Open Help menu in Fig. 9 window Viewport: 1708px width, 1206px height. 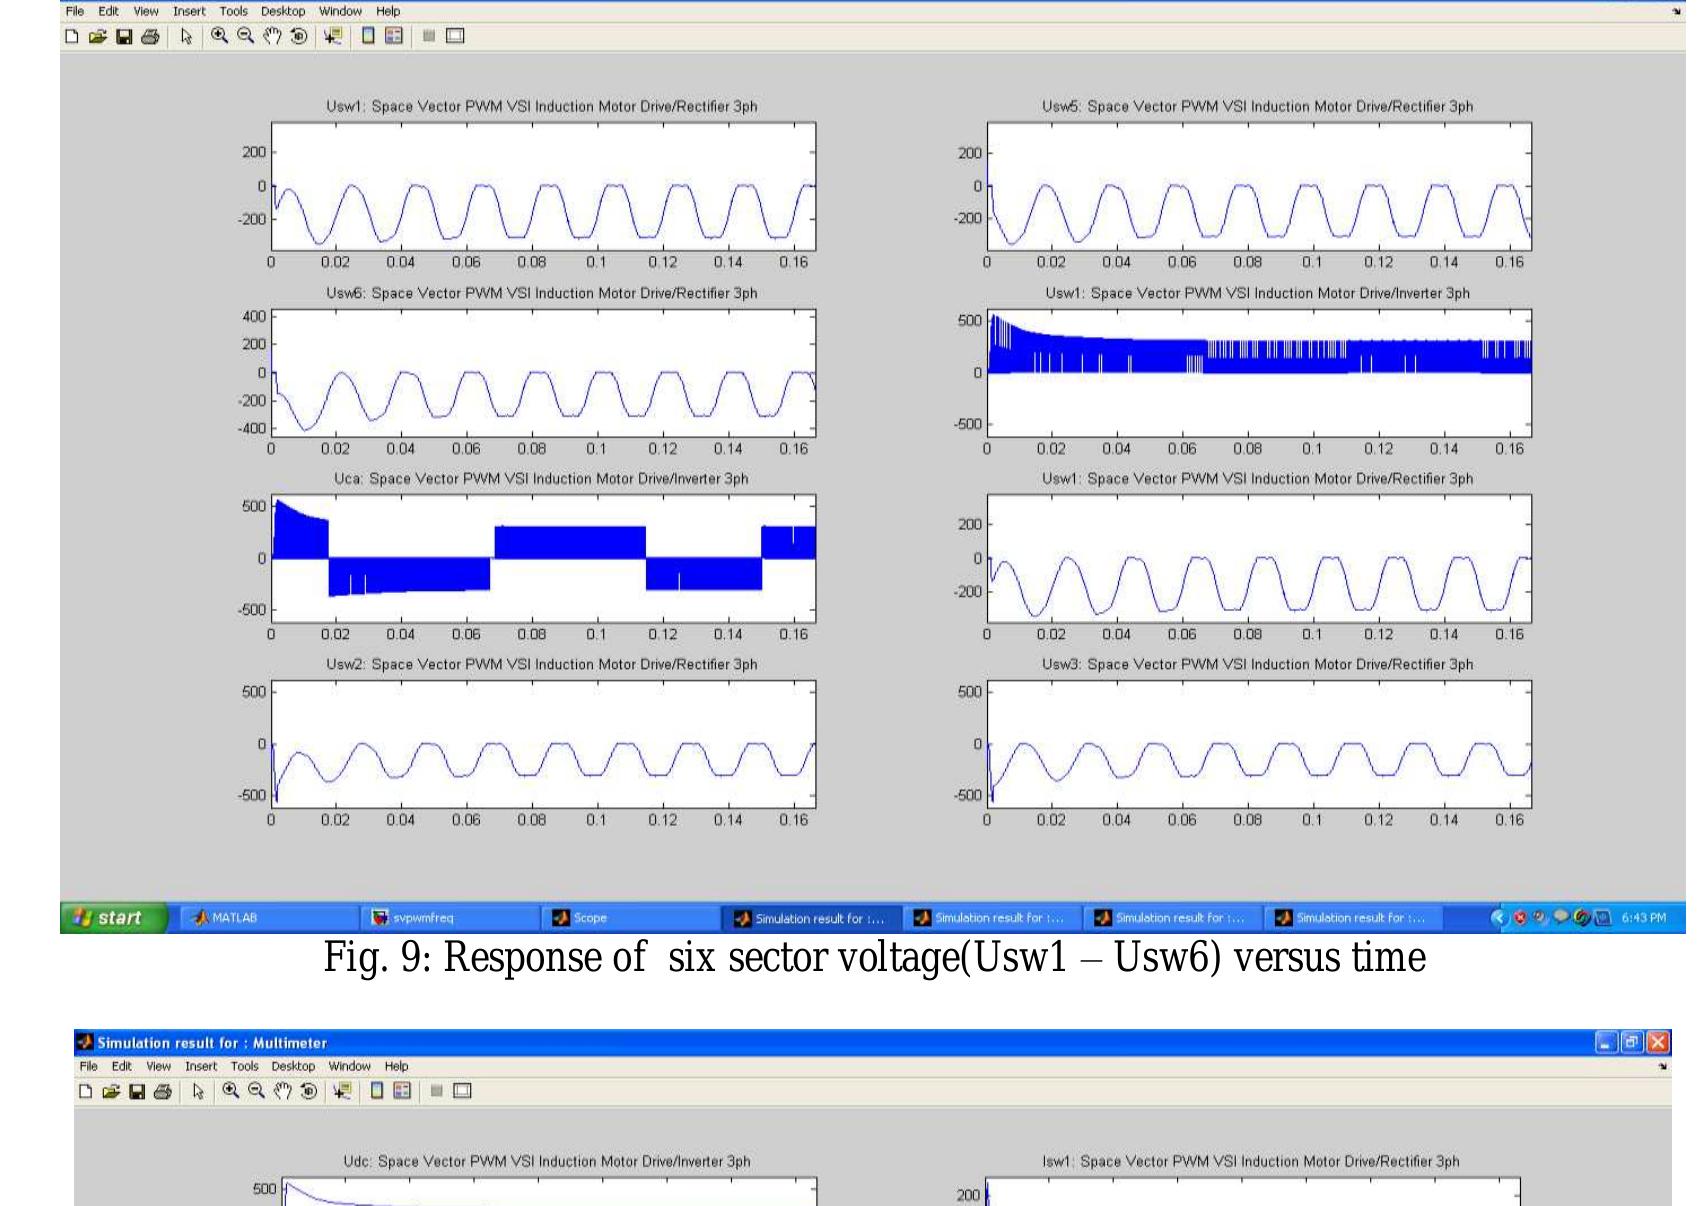point(388,12)
